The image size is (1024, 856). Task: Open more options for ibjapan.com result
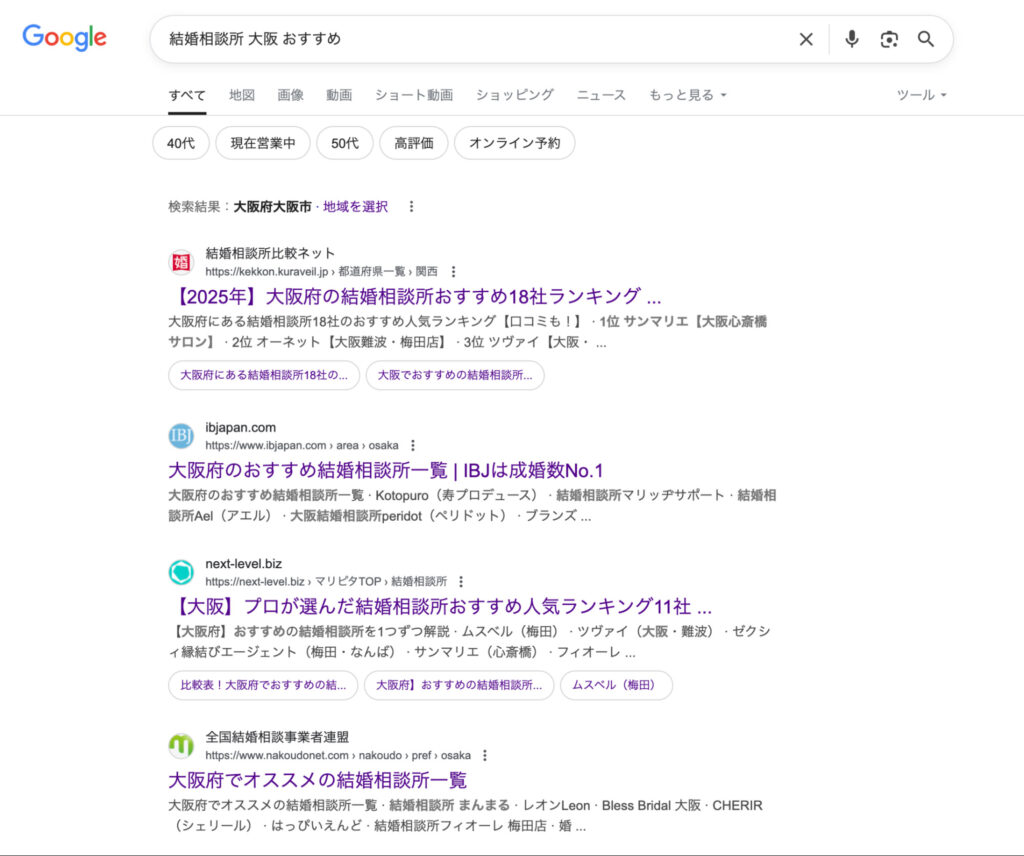(x=413, y=445)
